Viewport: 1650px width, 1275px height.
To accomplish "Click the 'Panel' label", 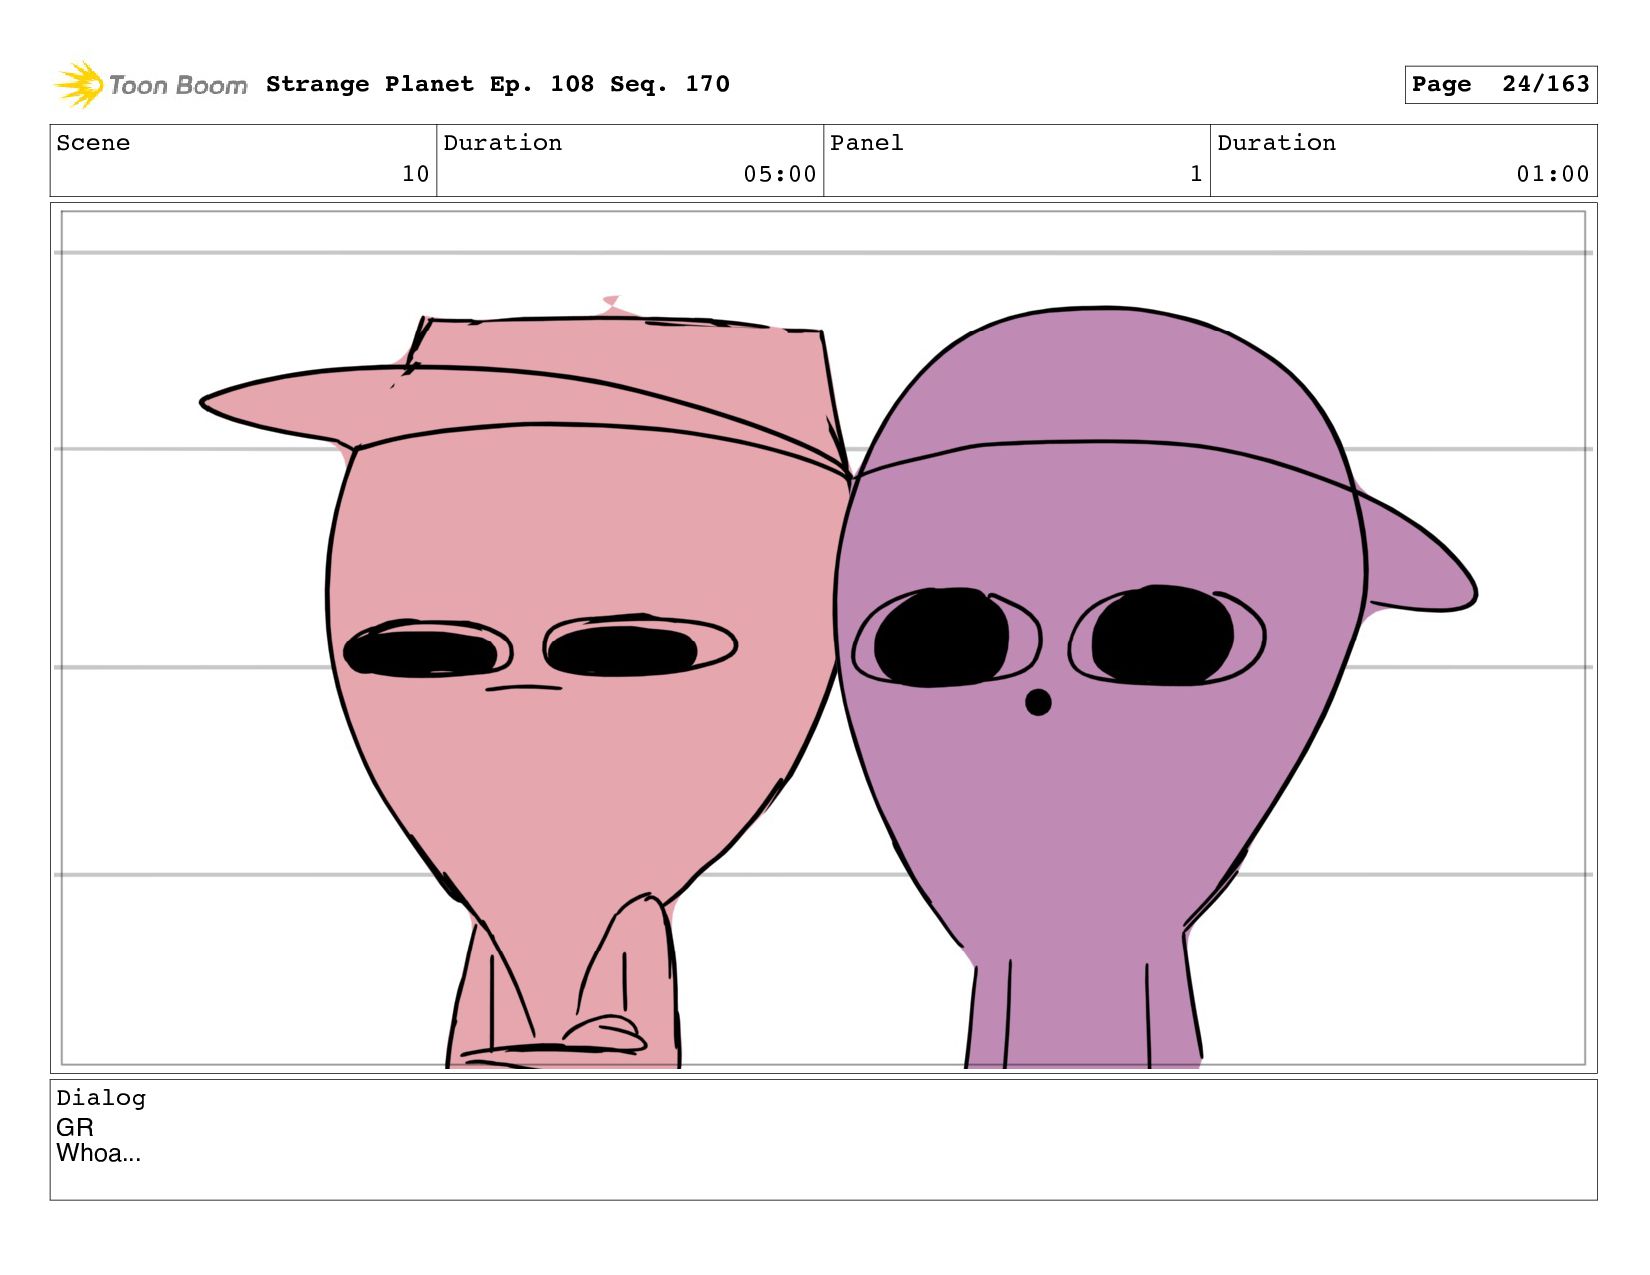I will (x=866, y=143).
